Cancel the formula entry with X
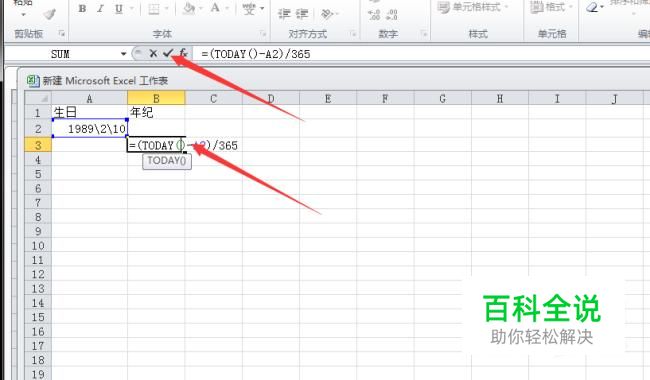The image size is (650, 380). (153, 53)
